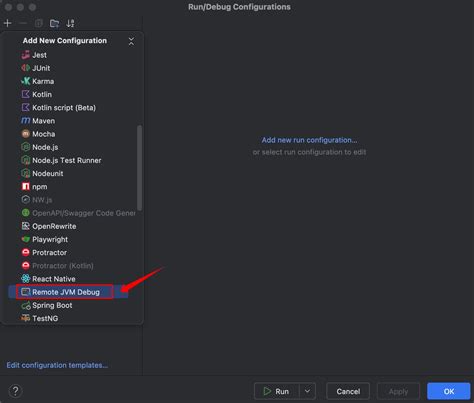Click the React Native icon in the list
This screenshot has width=474, height=403.
26,279
